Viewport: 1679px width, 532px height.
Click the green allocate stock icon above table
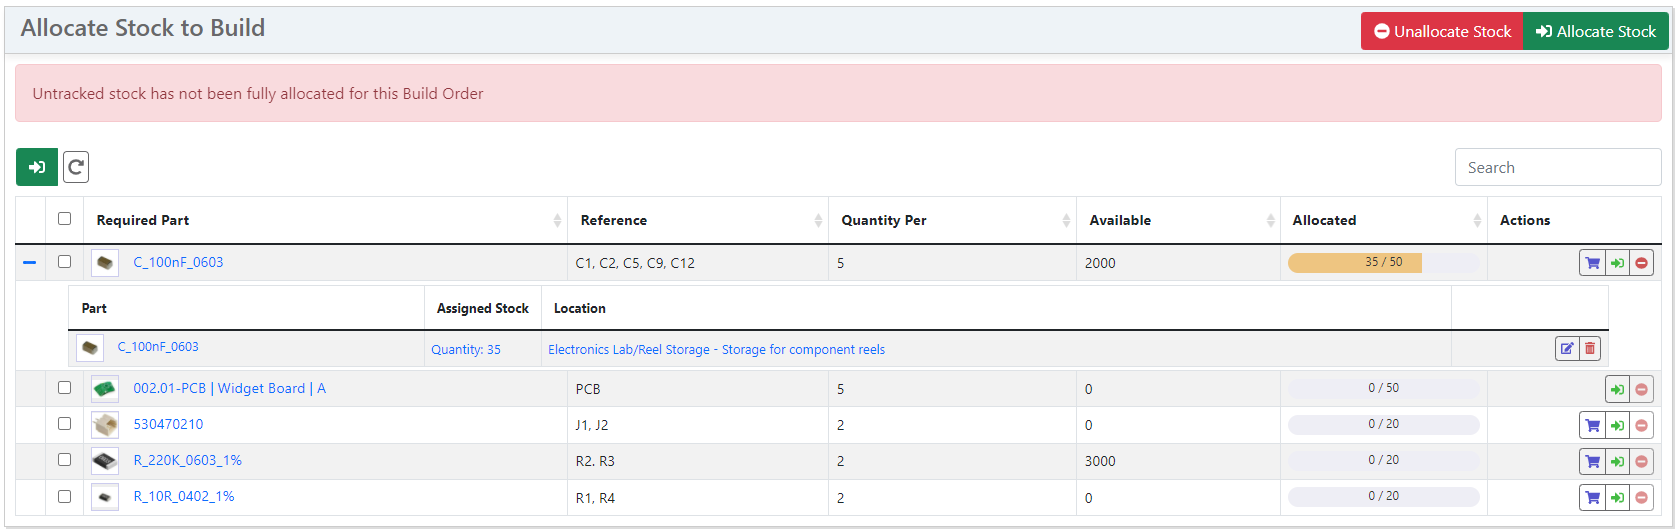click(37, 167)
